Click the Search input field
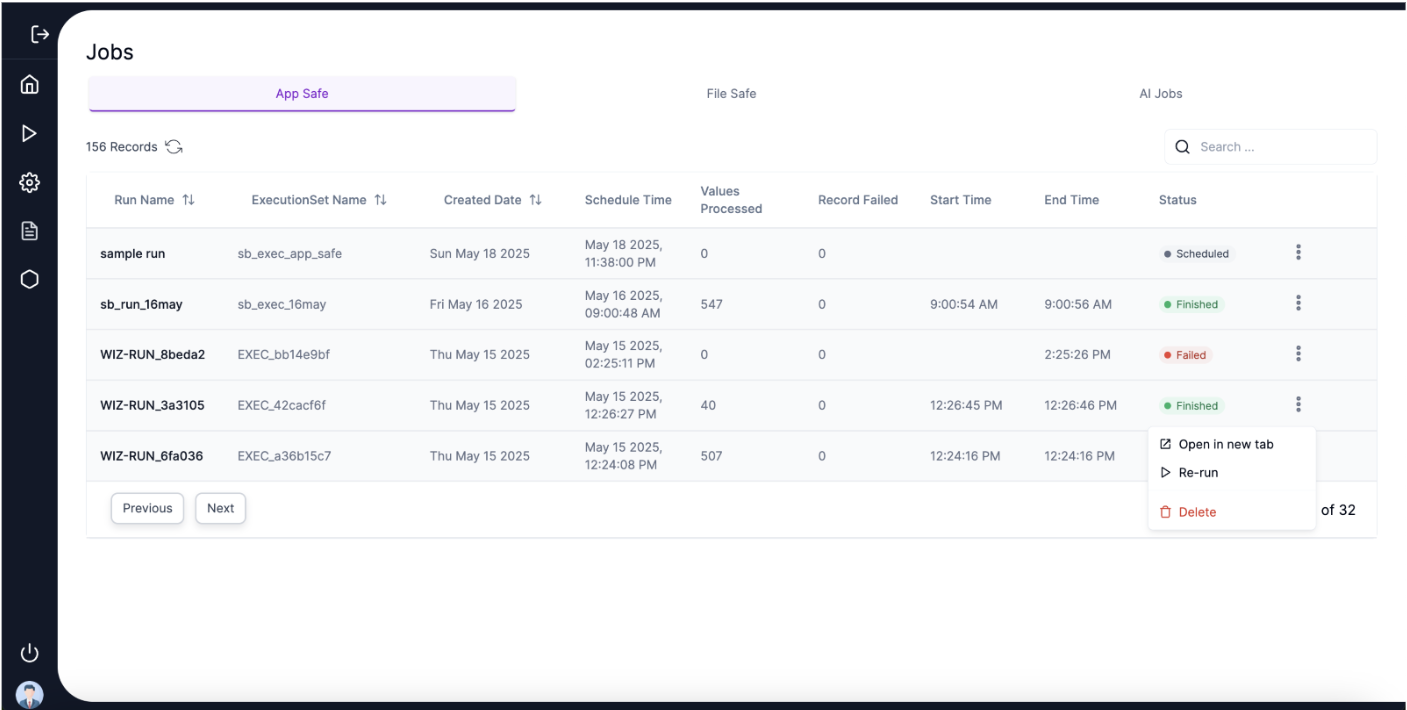Image resolution: width=1407 pixels, height=710 pixels. [x=1280, y=147]
